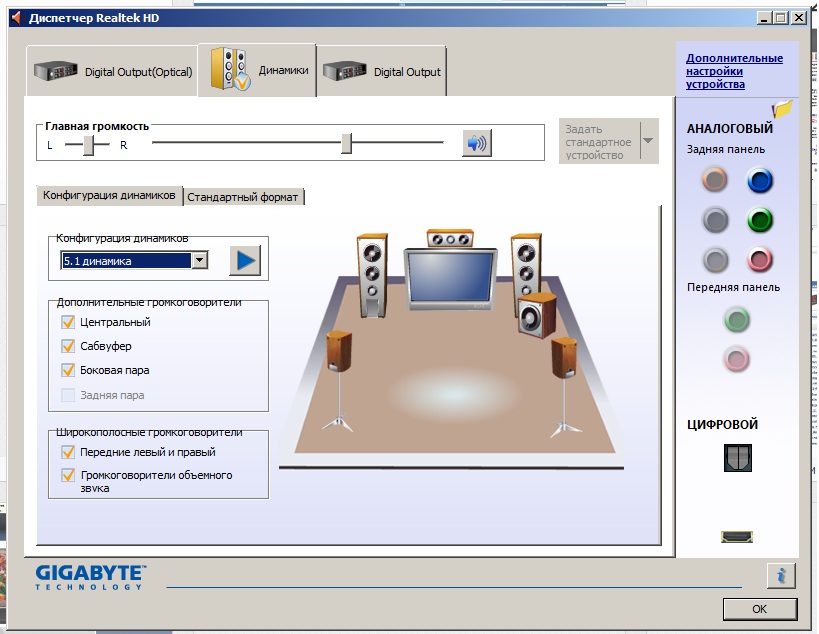Click the Realtek speaker icon in the title bar
819x634 pixels.
pos(17,18)
